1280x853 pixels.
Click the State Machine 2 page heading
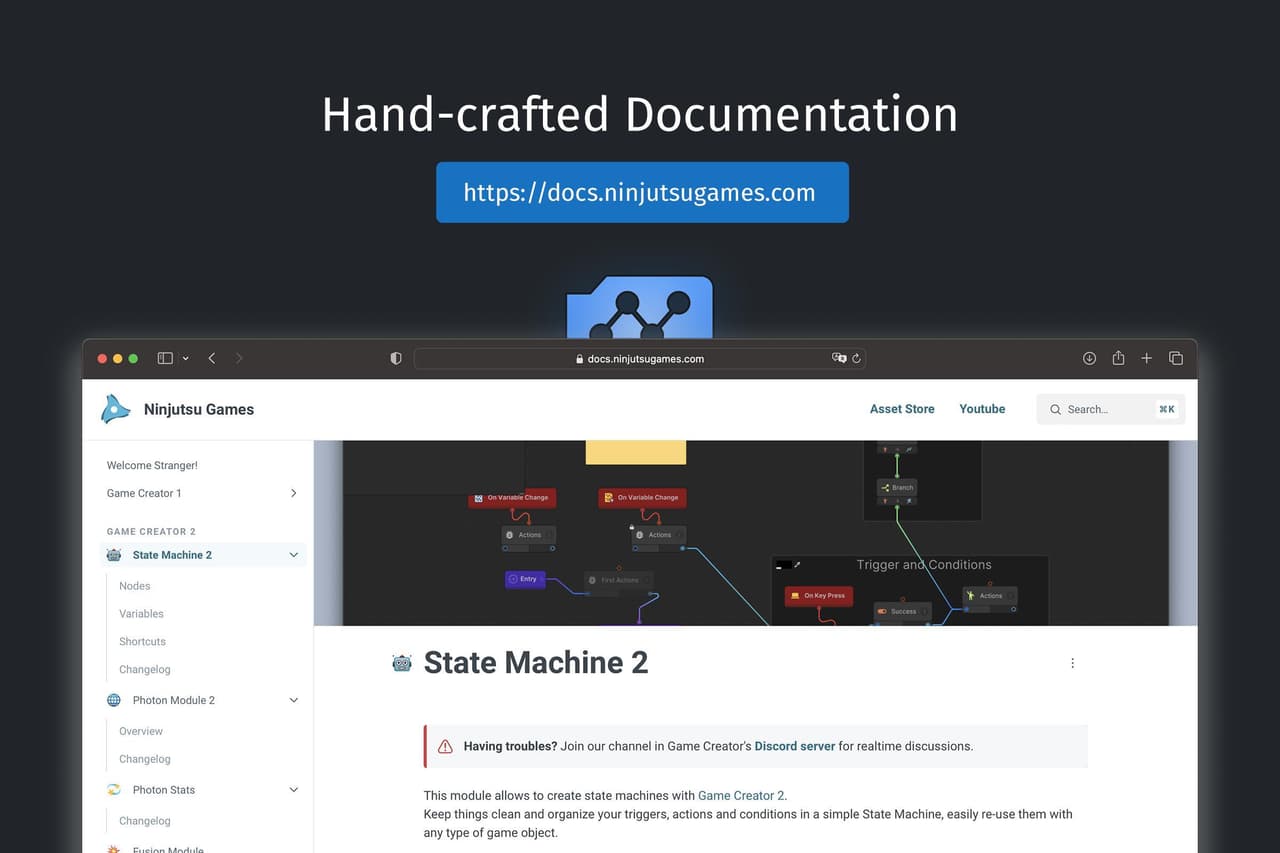coord(536,662)
